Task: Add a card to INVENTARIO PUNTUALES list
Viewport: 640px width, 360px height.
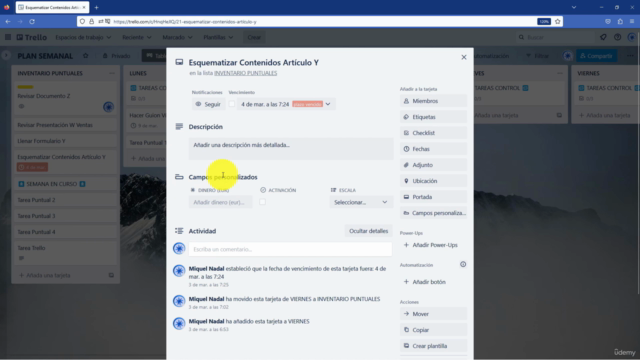Action: [45, 275]
